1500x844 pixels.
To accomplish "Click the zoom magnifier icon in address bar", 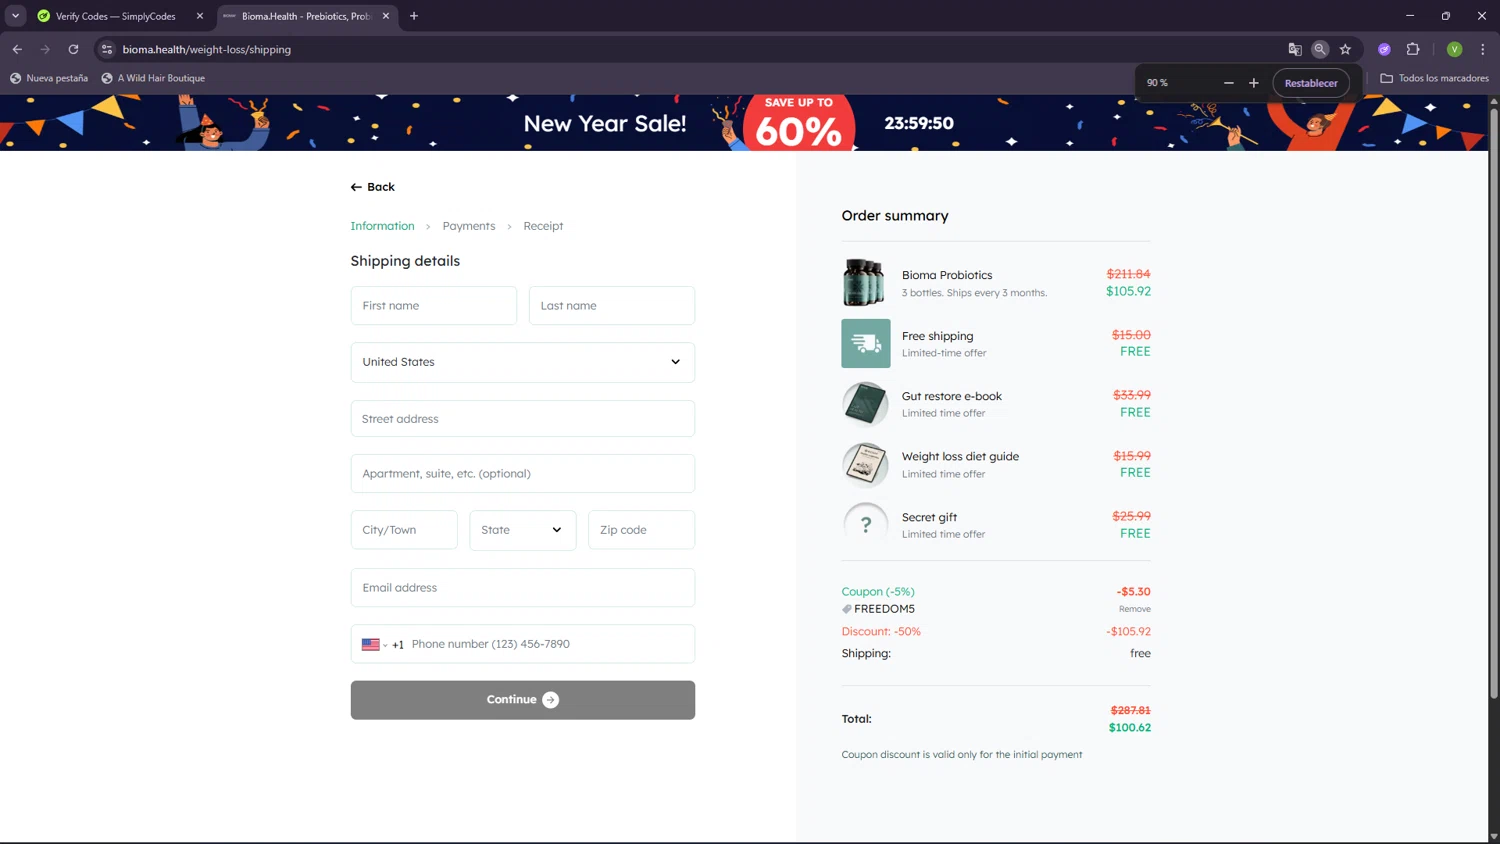I will click(x=1320, y=49).
